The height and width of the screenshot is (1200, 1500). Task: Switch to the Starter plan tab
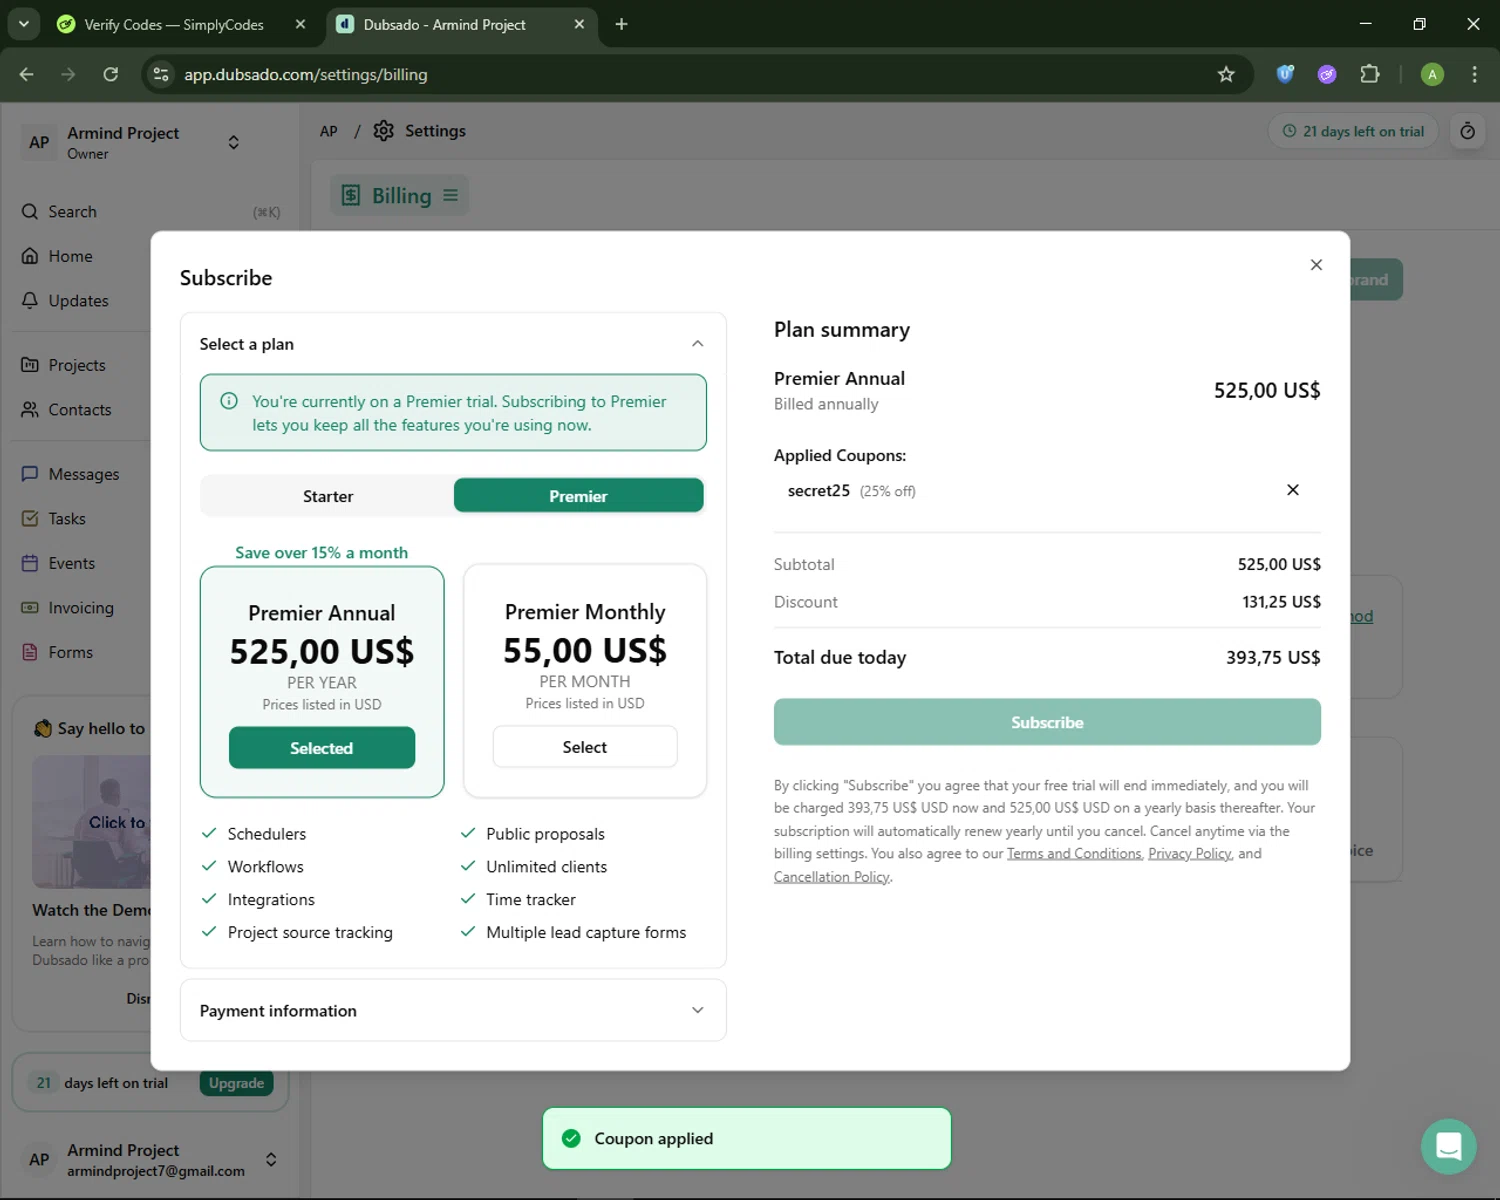coord(328,496)
